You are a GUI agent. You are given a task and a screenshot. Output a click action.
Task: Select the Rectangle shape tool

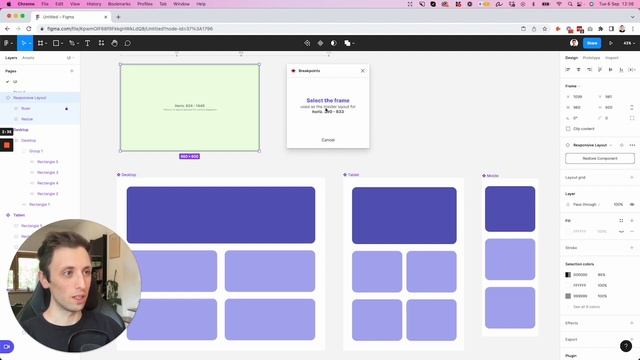pos(56,43)
